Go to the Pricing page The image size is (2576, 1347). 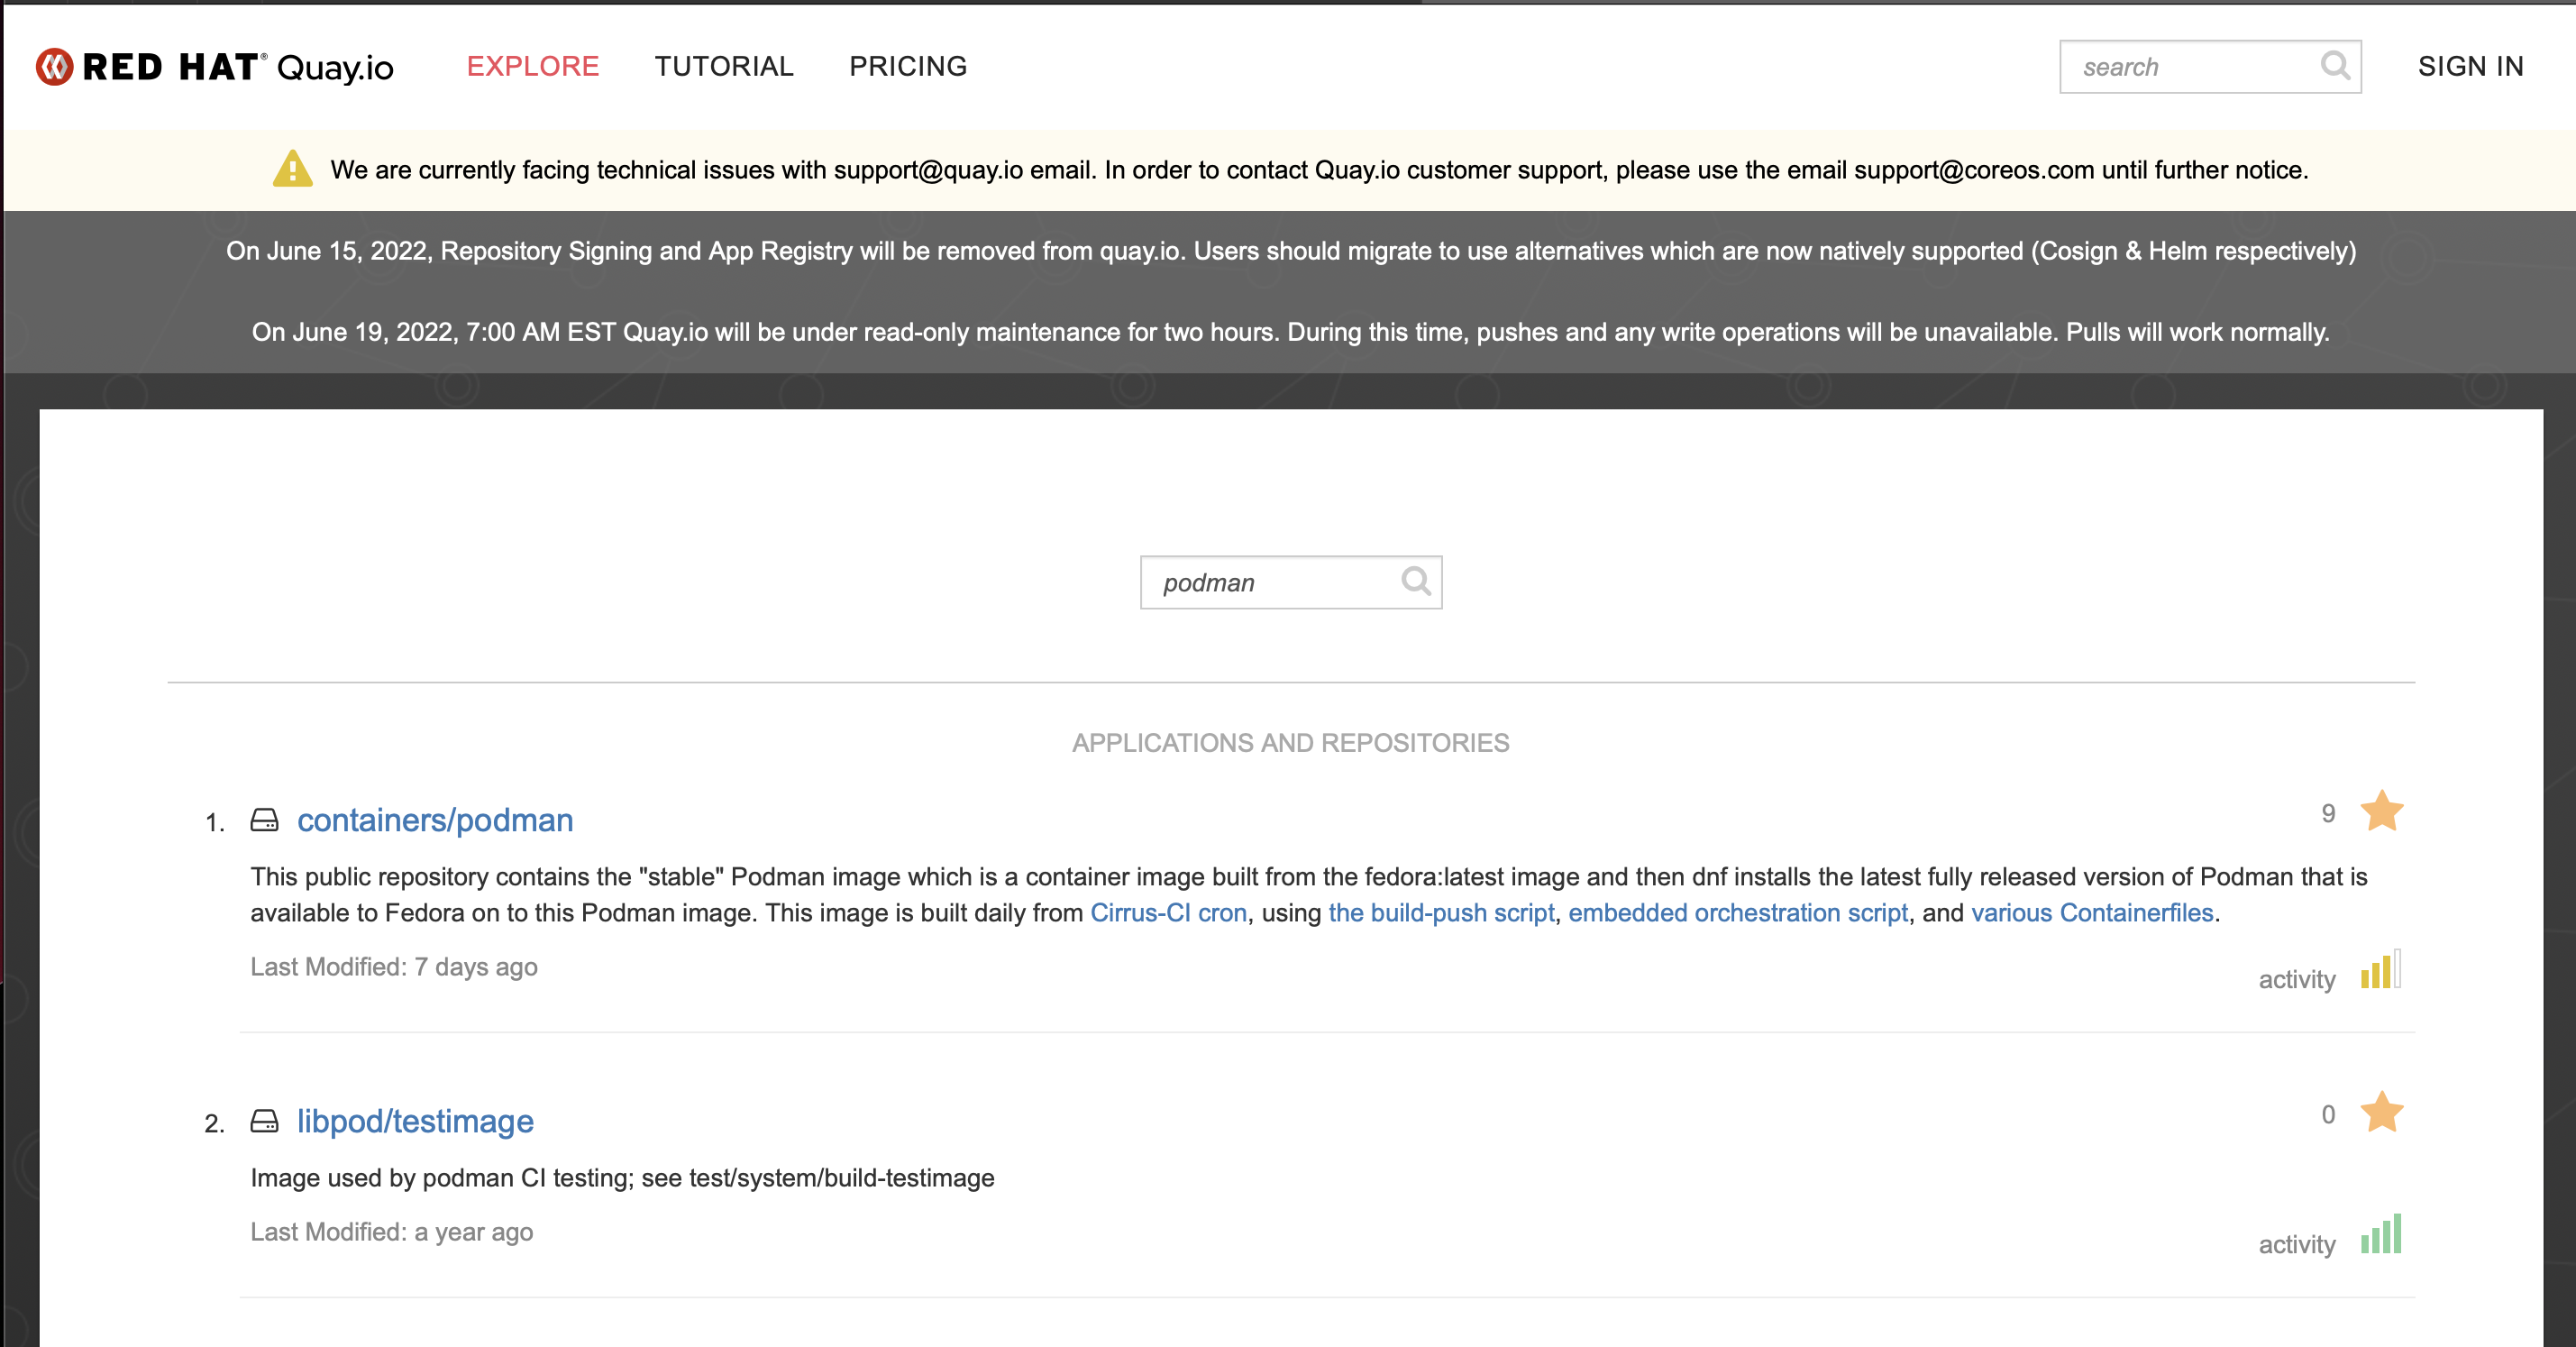pyautogui.click(x=907, y=66)
